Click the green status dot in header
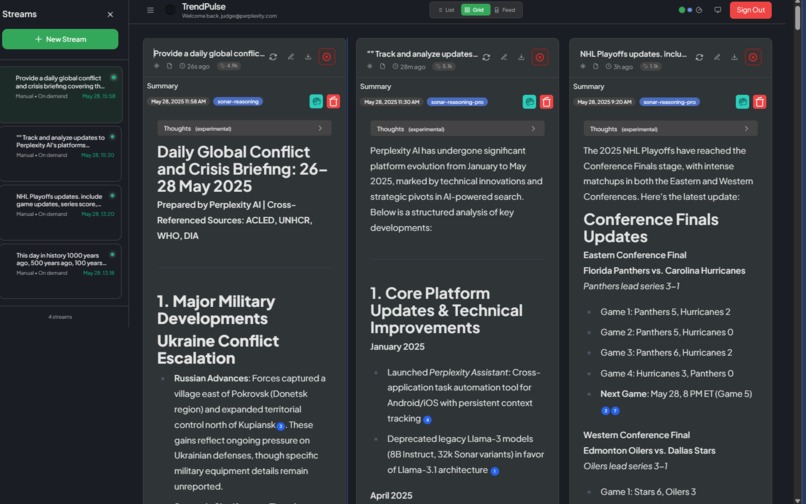This screenshot has width=806, height=504. 682,10
